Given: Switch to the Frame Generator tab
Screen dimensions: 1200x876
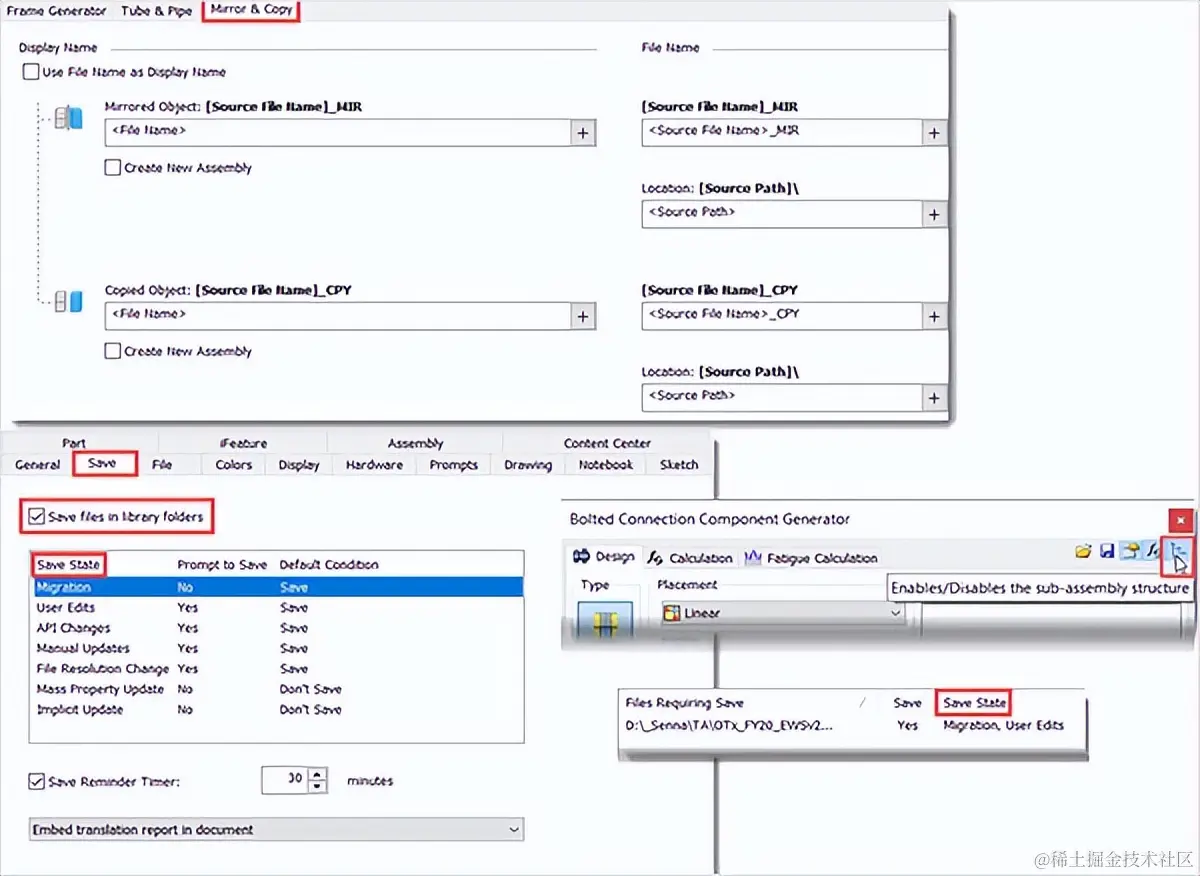Looking at the screenshot, I should (x=57, y=11).
